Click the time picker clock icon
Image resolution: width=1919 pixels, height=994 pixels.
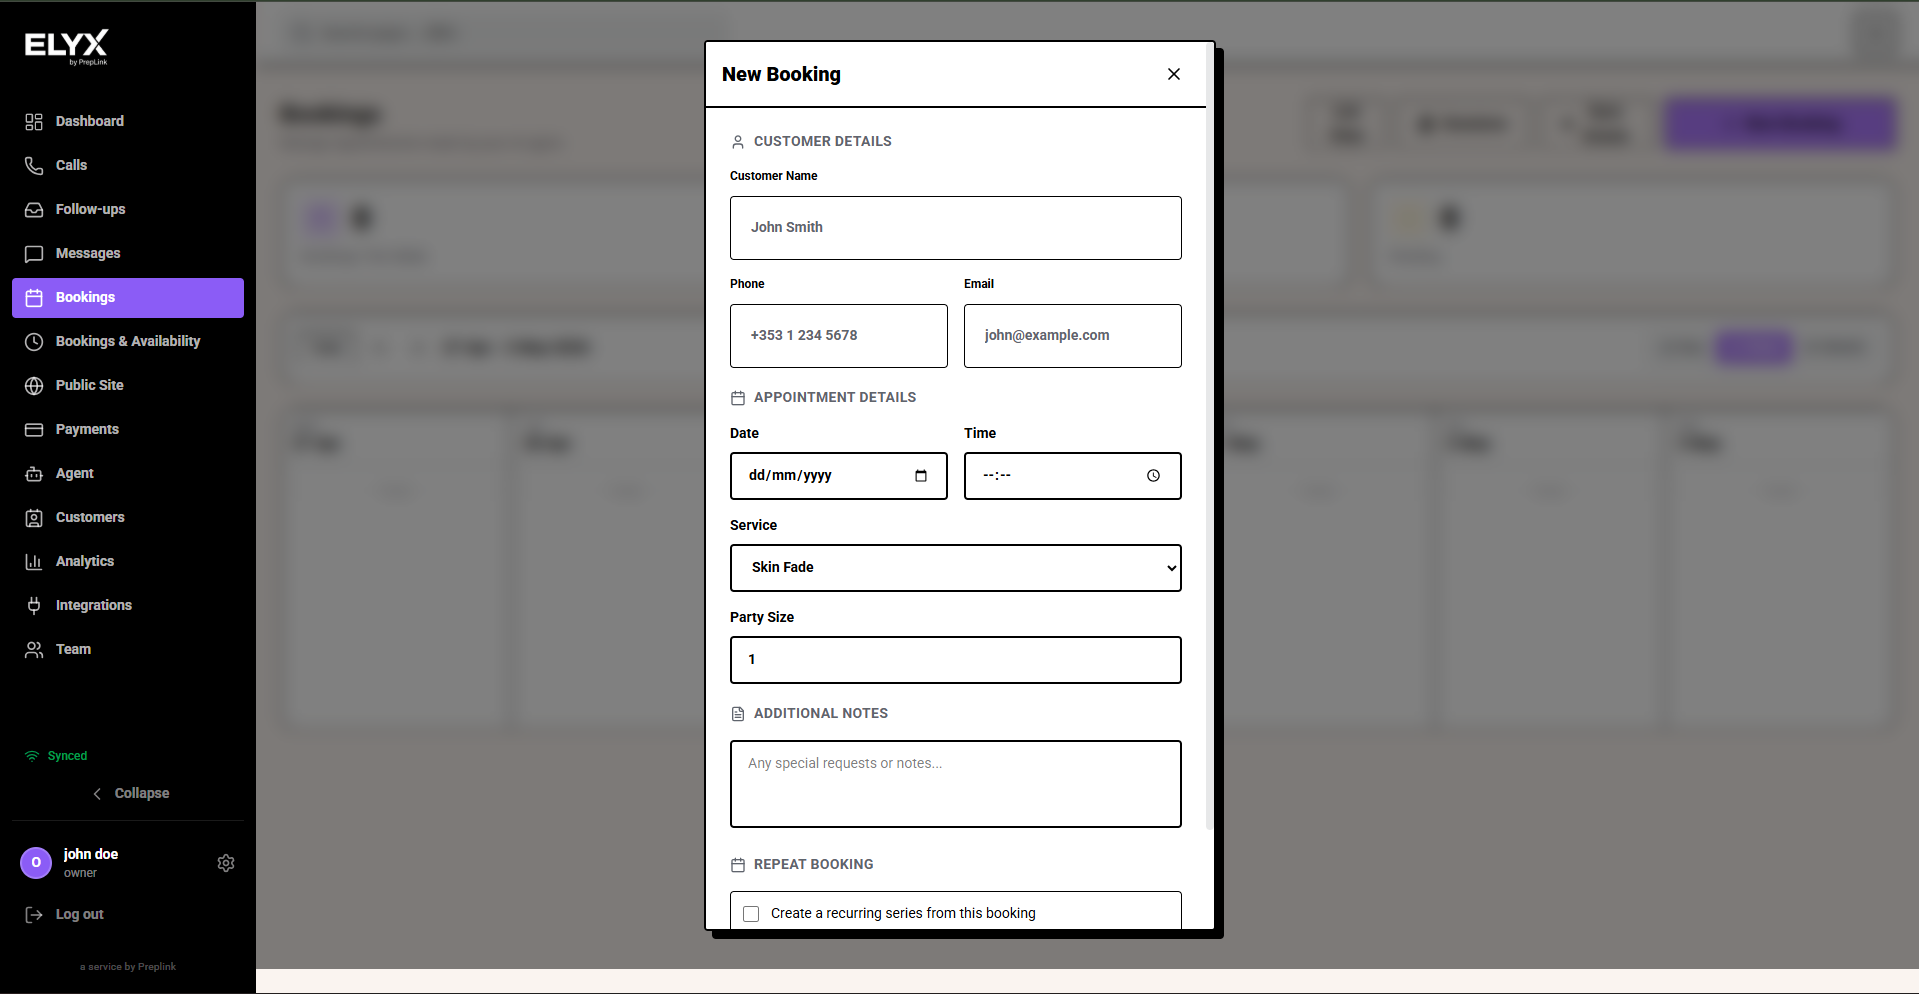coord(1153,476)
